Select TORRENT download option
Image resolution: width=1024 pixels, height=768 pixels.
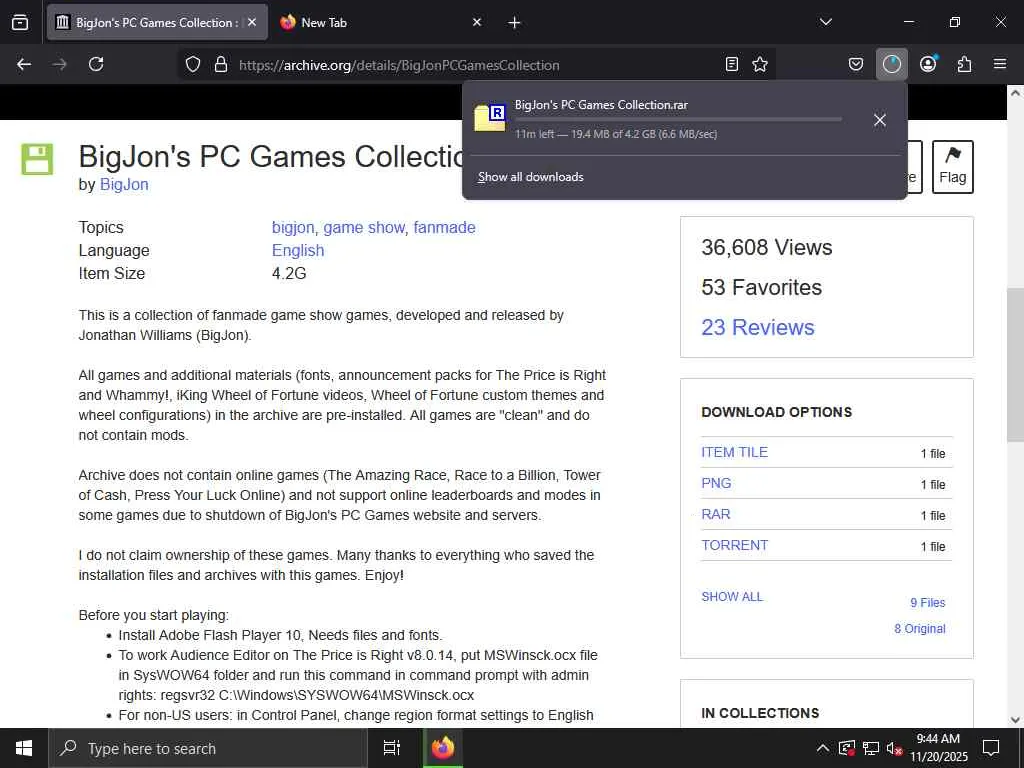pyautogui.click(x=735, y=545)
